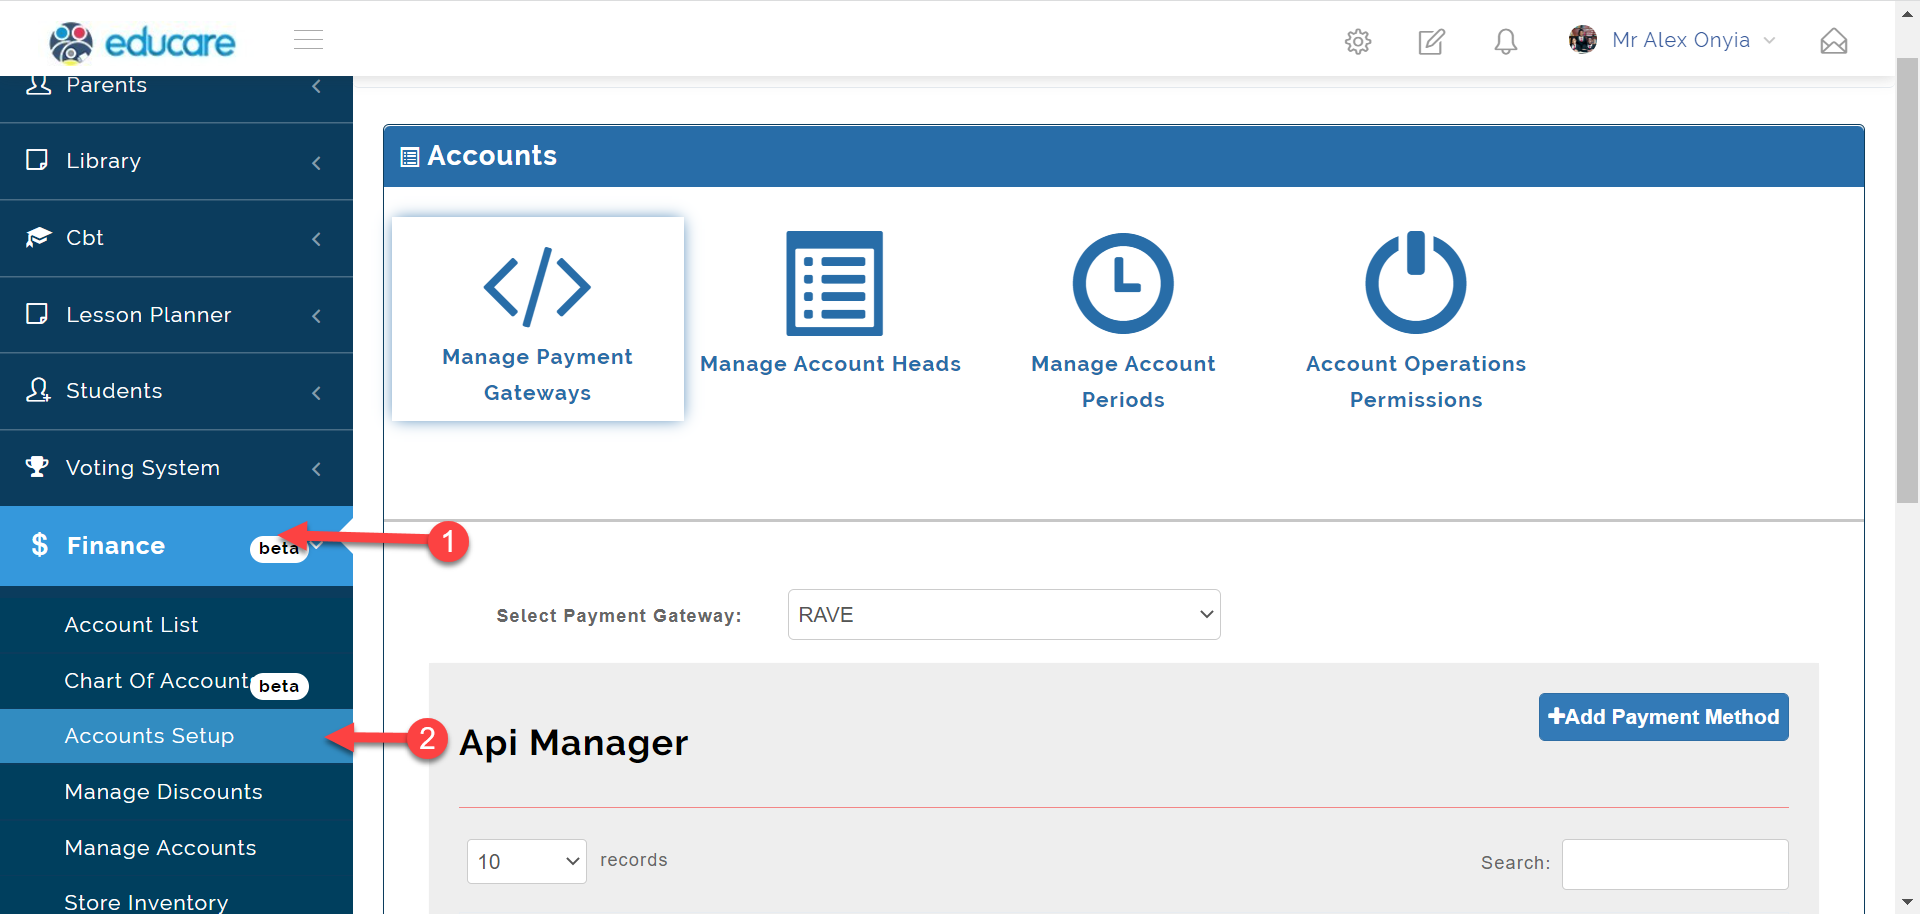Viewport: 1920px width, 914px height.
Task: Open Chart Of Account menu item
Action: point(156,681)
